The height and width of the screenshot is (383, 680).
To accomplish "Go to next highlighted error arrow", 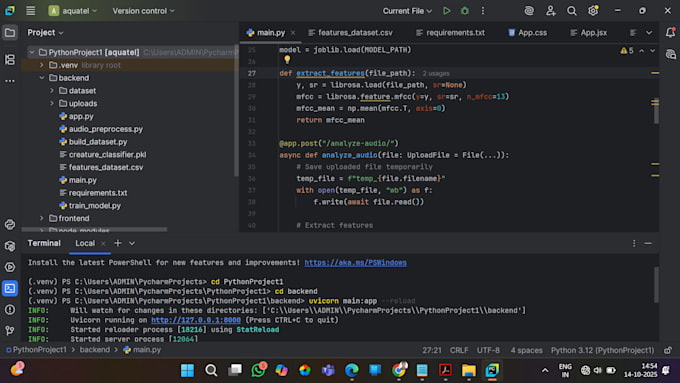I will (x=652, y=51).
